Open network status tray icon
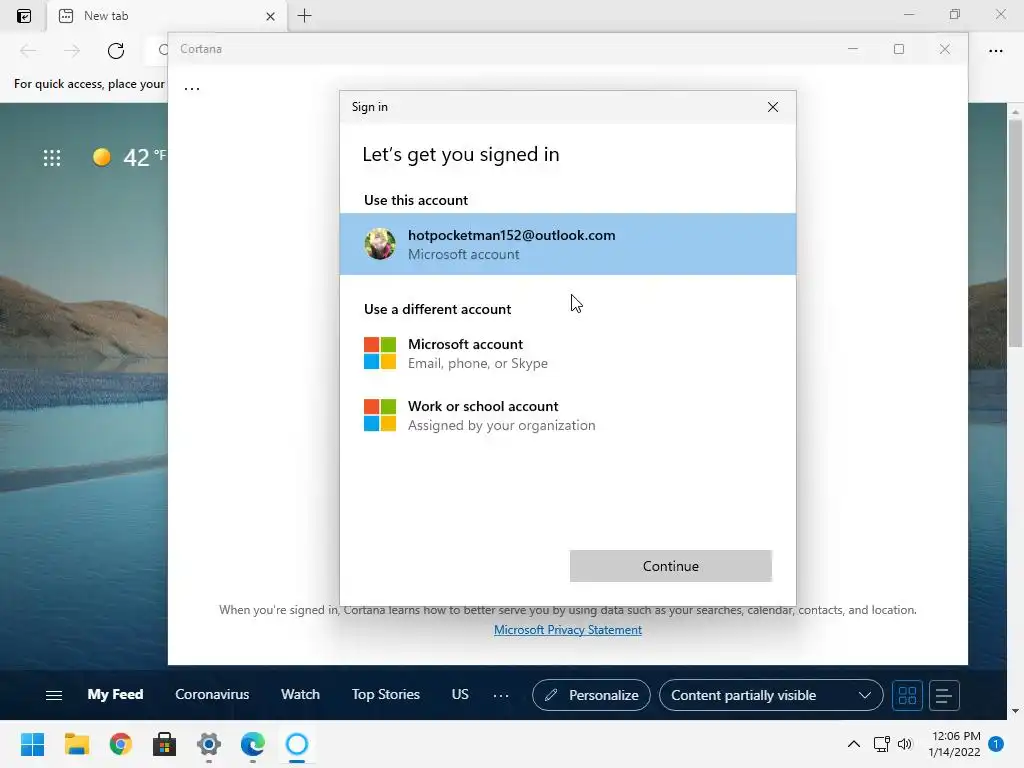 coord(882,744)
